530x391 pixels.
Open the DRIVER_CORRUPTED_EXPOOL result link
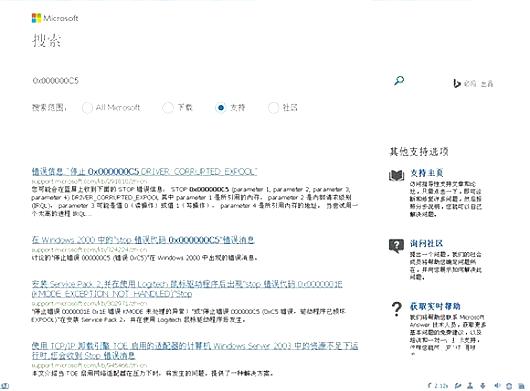[144, 172]
